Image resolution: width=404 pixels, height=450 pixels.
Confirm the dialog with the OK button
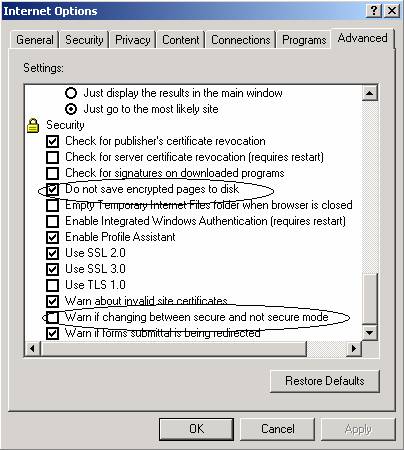pyautogui.click(x=196, y=429)
